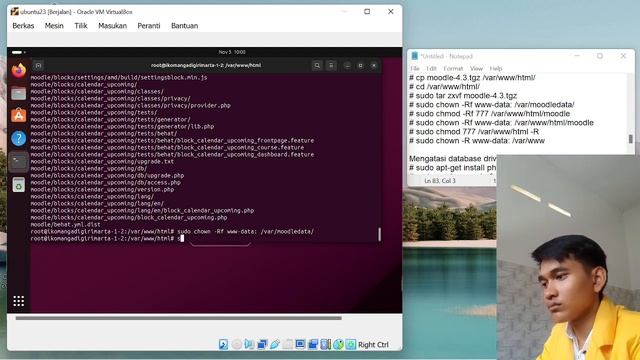Click 'moodle/blocks/calendar_upcoming/upgrade.txt' in terminal
This screenshot has height=360, width=640.
pos(102,162)
